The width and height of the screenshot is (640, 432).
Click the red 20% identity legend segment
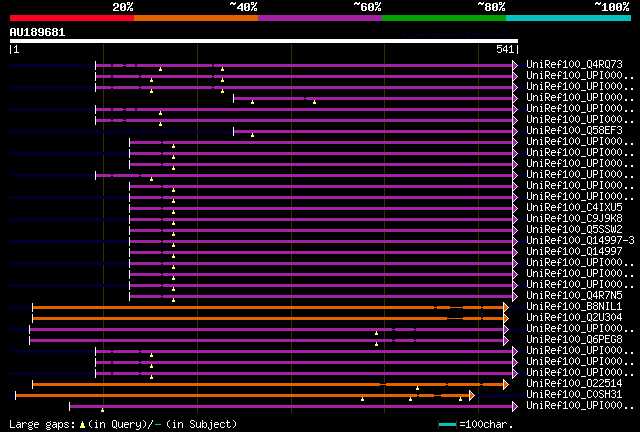coord(72,18)
